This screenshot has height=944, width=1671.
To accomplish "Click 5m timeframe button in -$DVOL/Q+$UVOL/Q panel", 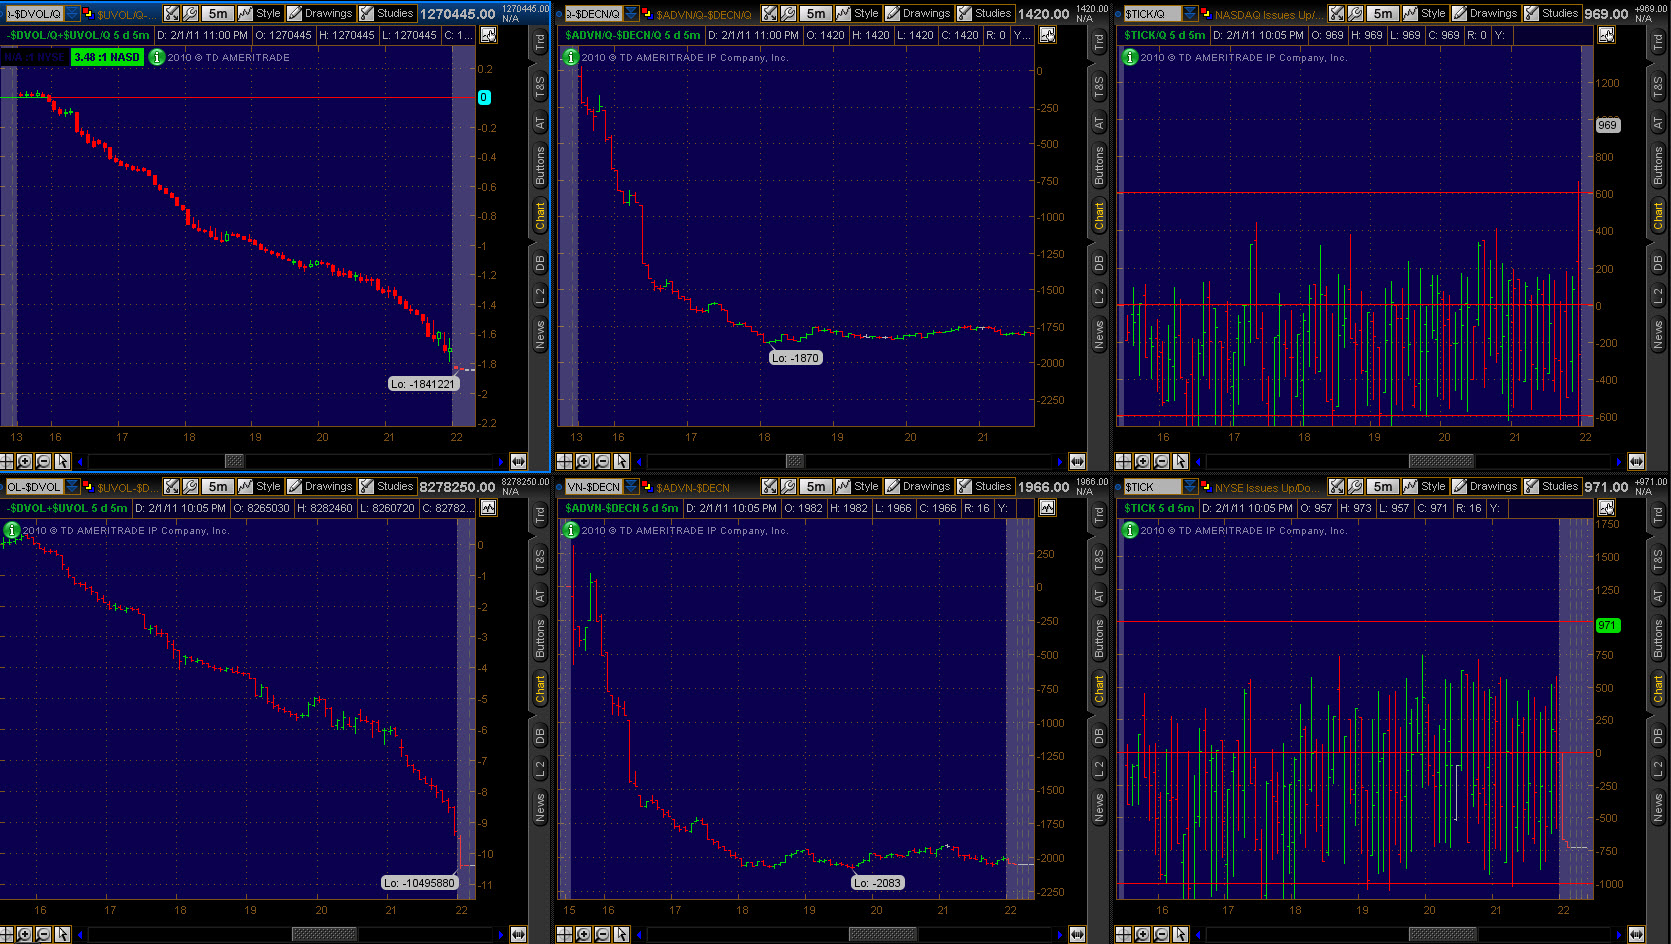I will click(x=217, y=13).
